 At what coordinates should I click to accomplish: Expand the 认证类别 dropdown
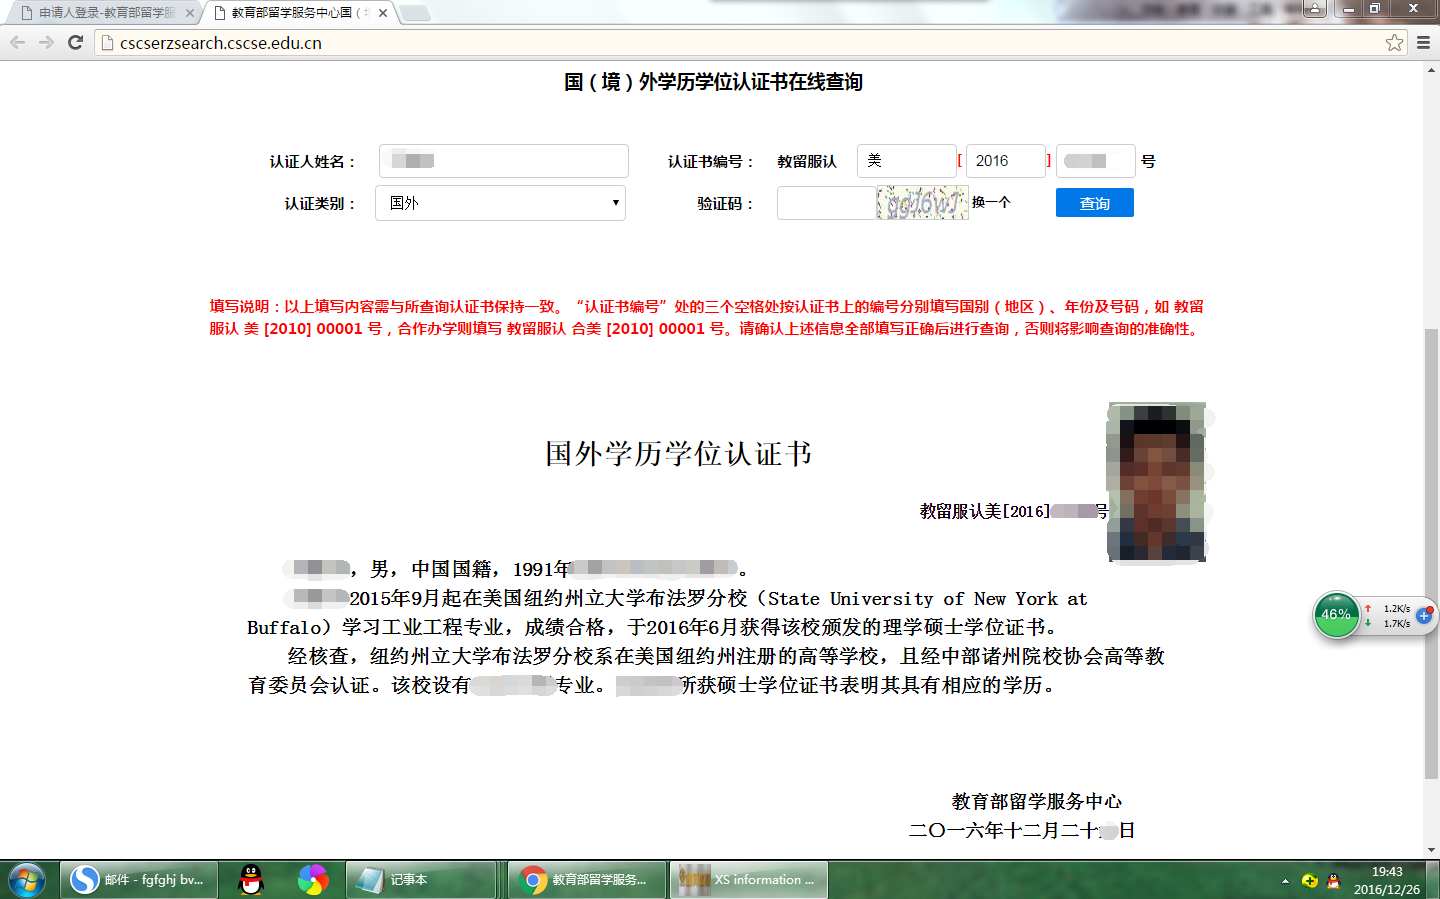click(501, 203)
